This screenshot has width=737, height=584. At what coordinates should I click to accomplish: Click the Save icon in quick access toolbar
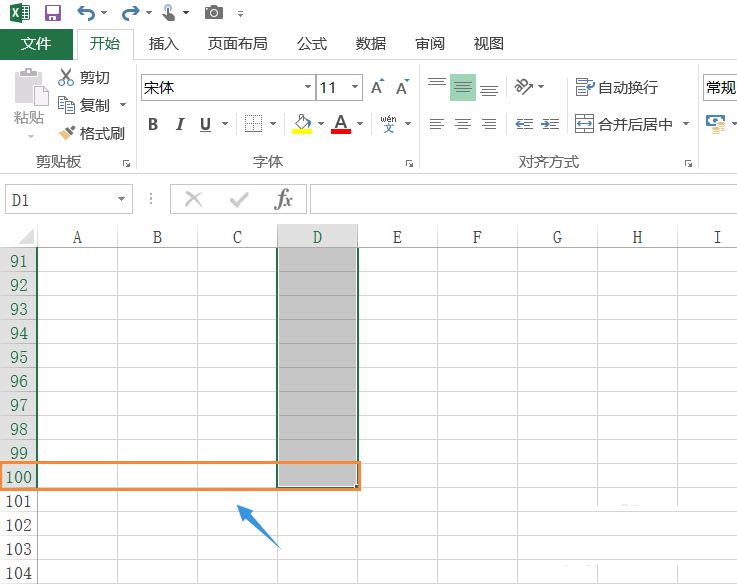coord(53,13)
